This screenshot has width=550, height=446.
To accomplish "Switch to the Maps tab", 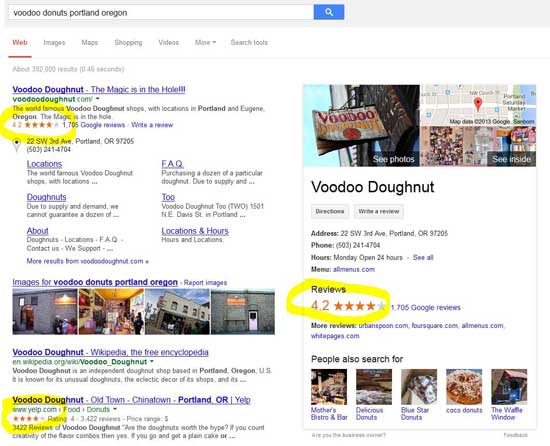I will 89,42.
